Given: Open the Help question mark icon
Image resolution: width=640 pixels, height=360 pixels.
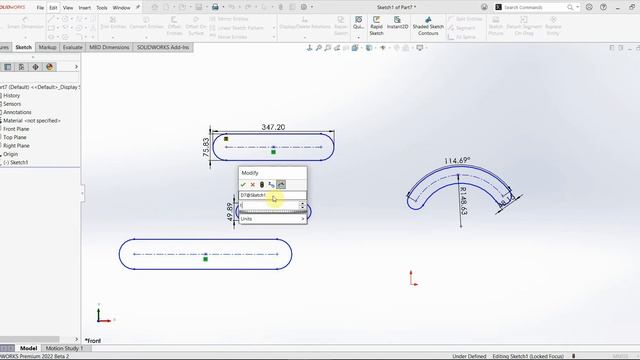Looking at the screenshot, I should pos(603,7).
